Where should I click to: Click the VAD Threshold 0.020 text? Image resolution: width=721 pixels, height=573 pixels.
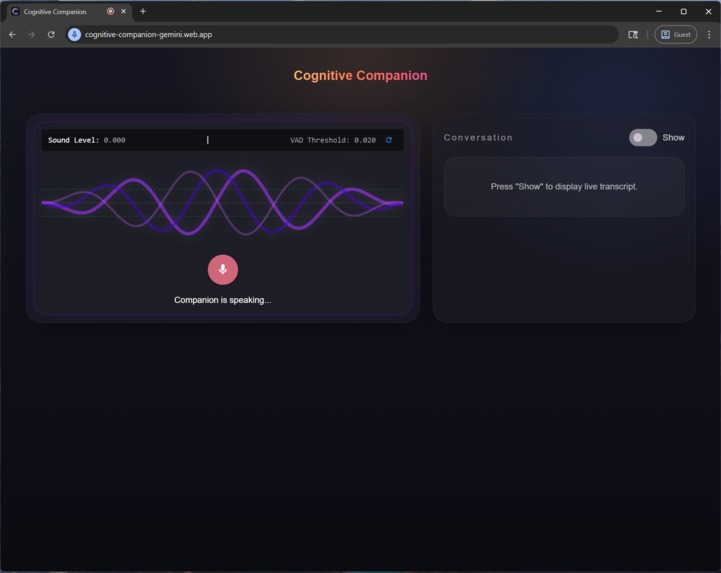point(332,140)
